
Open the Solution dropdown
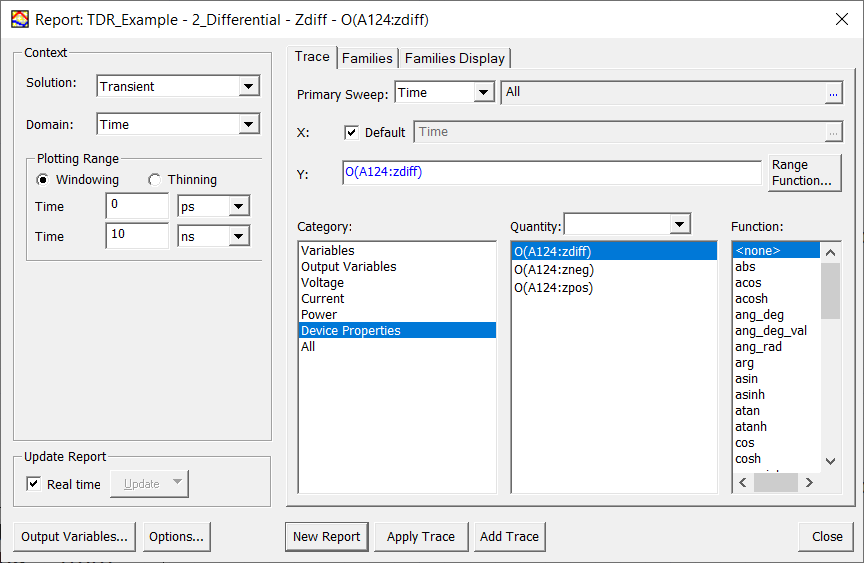point(249,87)
